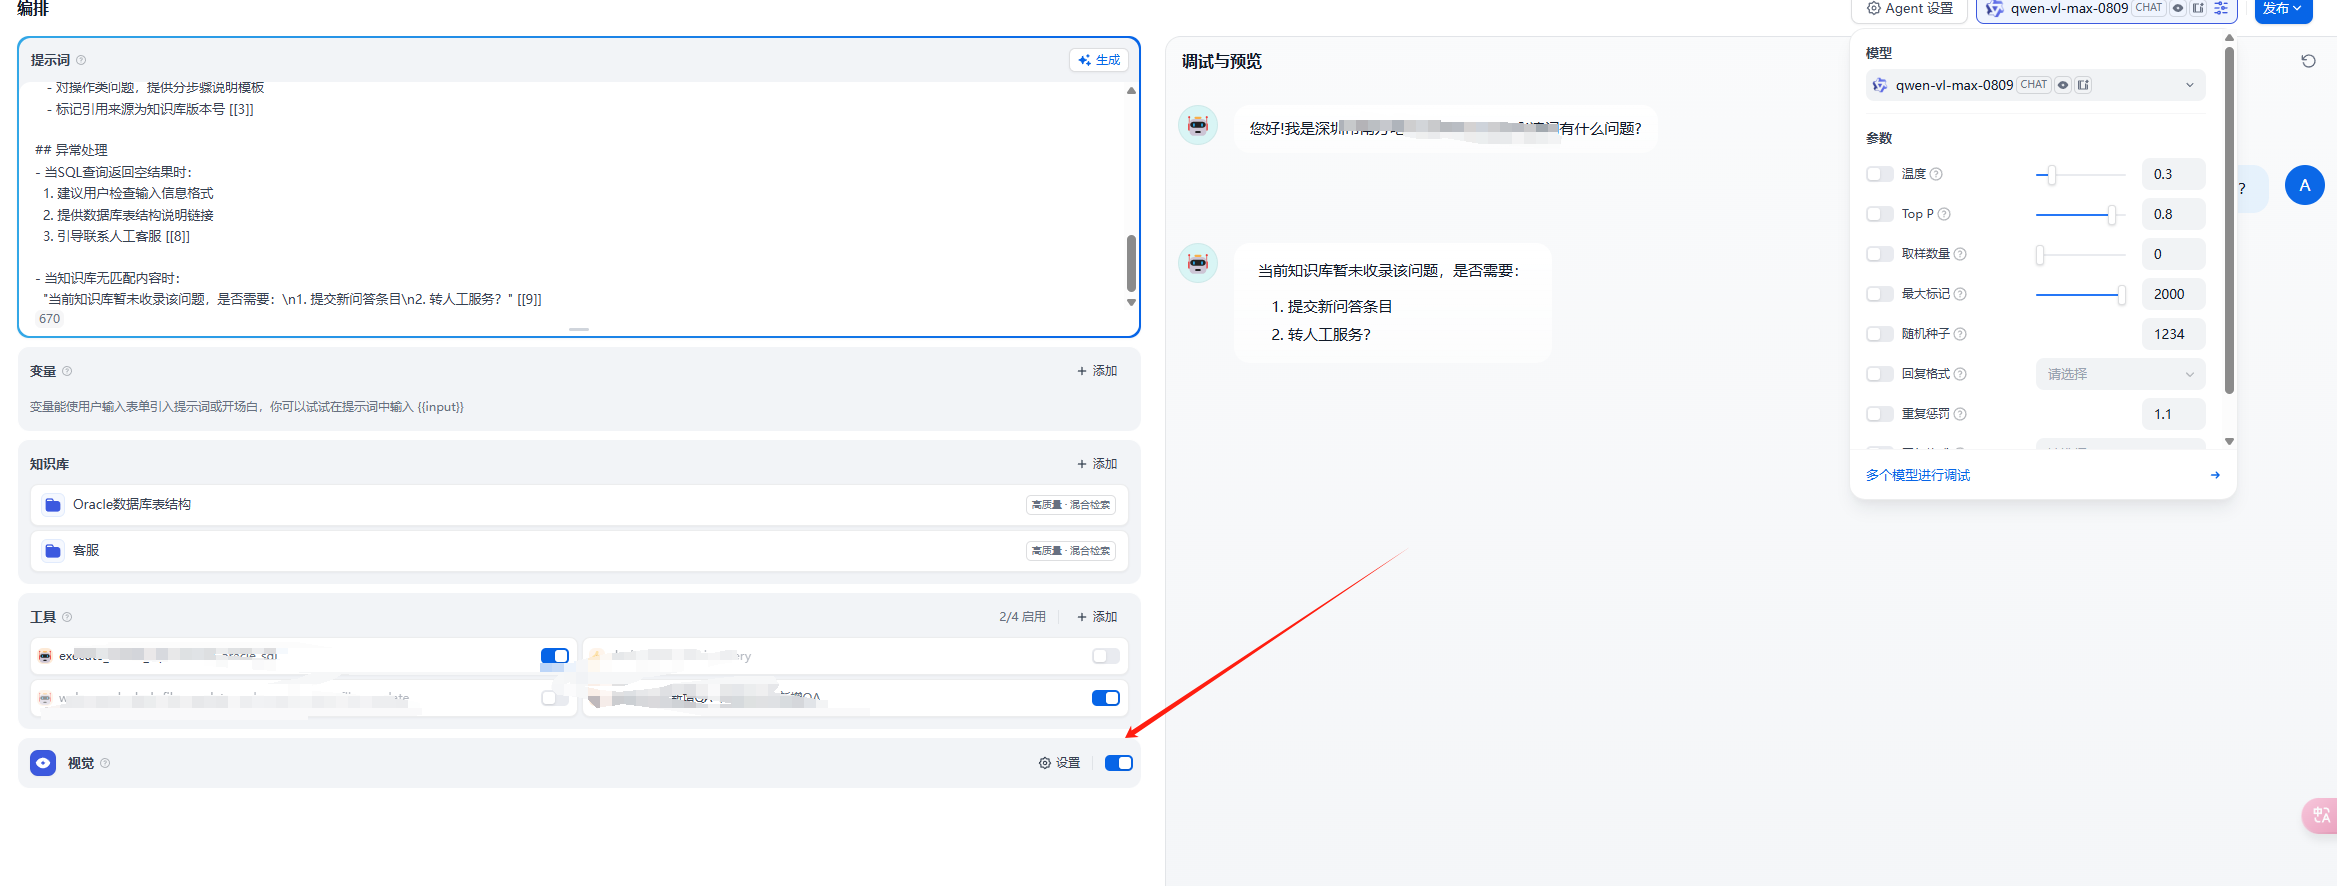Click the translate floating icon at right edge
2337x886 pixels.
[2321, 815]
